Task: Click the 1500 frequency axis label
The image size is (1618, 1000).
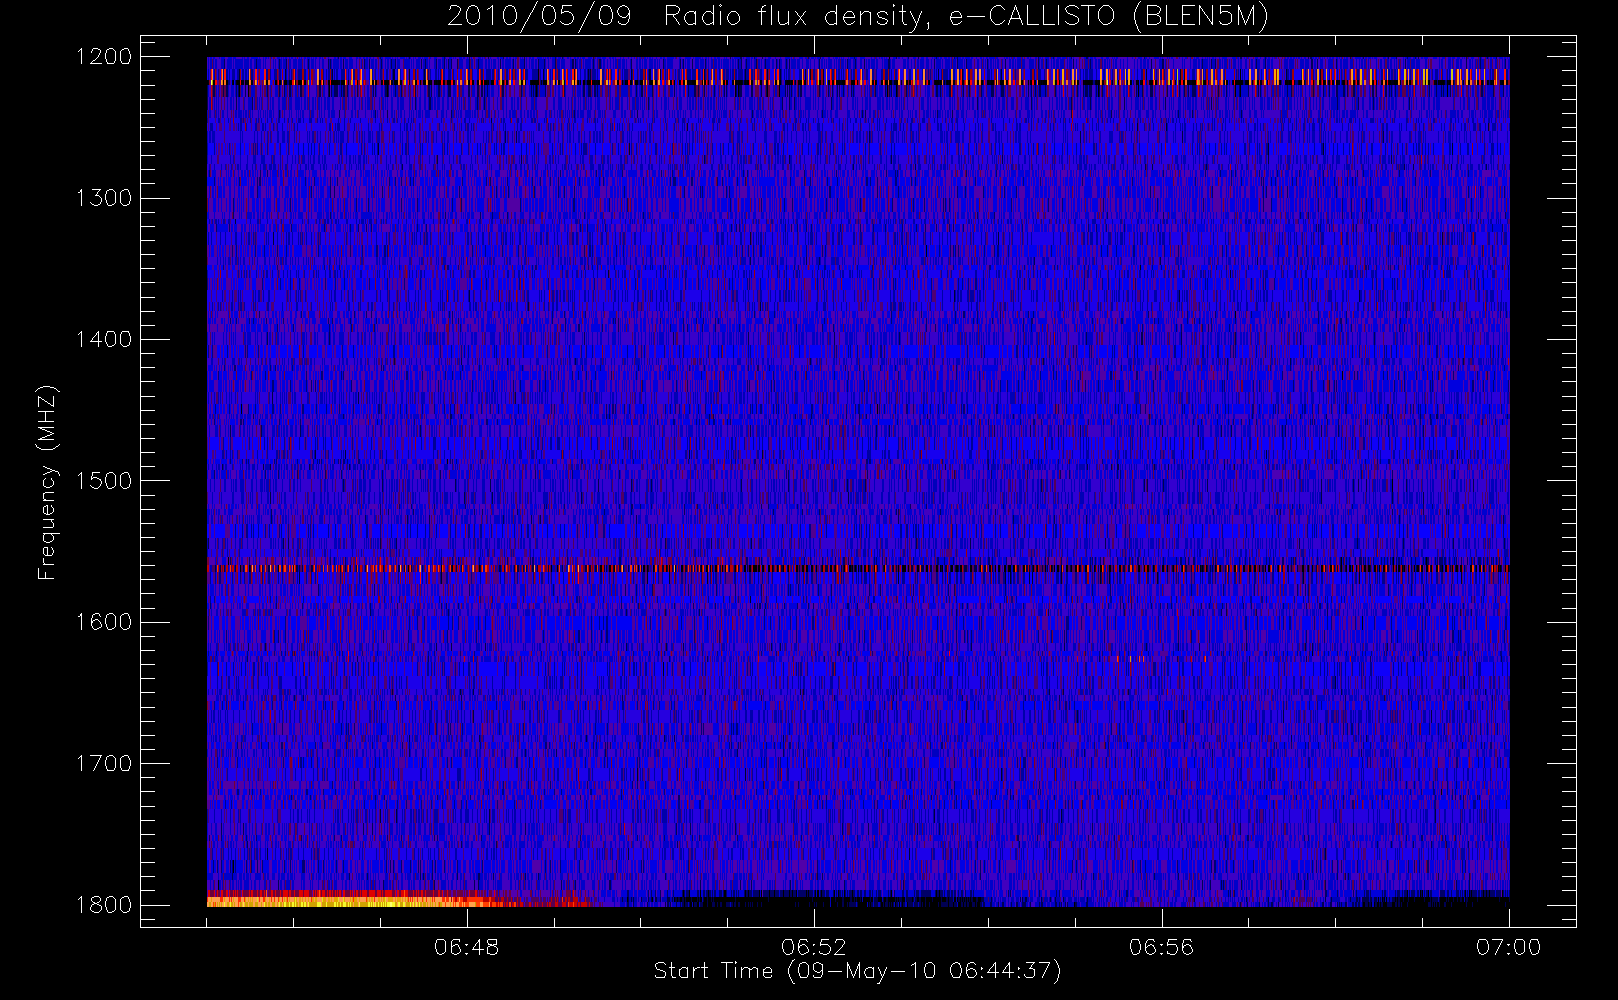Action: (104, 480)
